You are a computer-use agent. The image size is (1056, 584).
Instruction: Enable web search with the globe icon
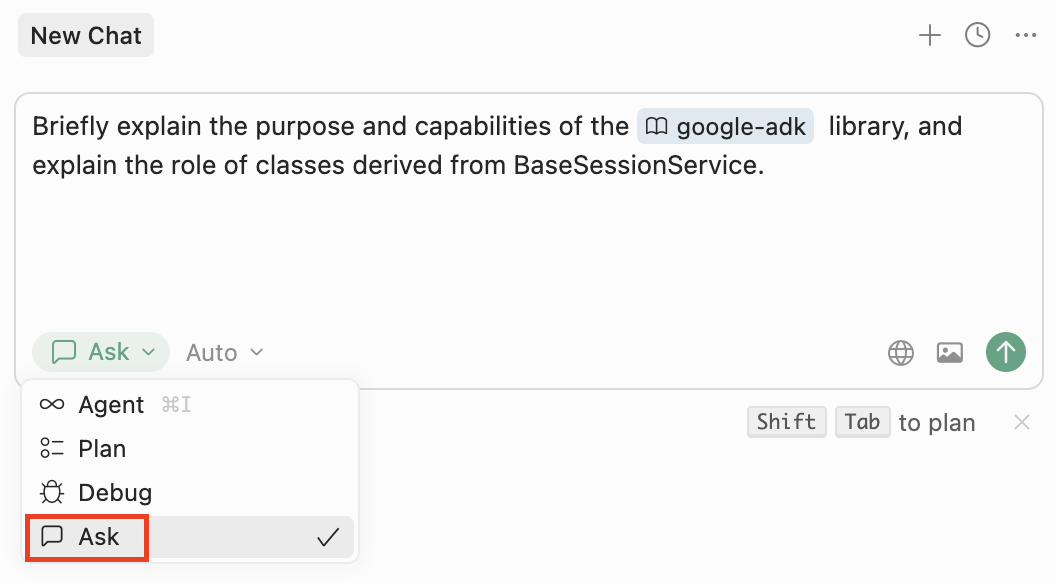click(900, 352)
